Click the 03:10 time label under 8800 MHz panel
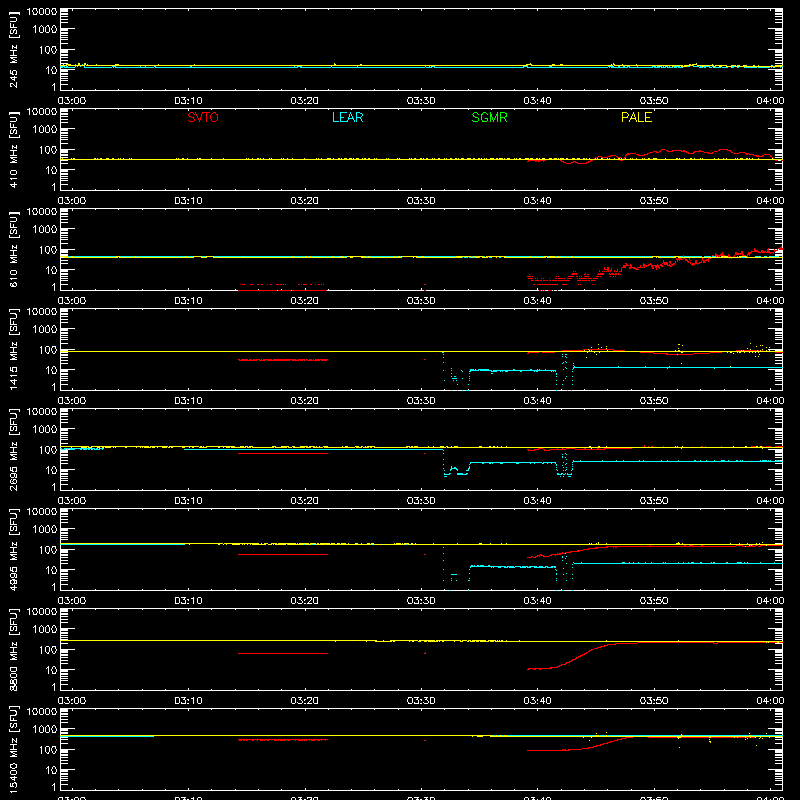This screenshot has height=800, width=800. 188,701
